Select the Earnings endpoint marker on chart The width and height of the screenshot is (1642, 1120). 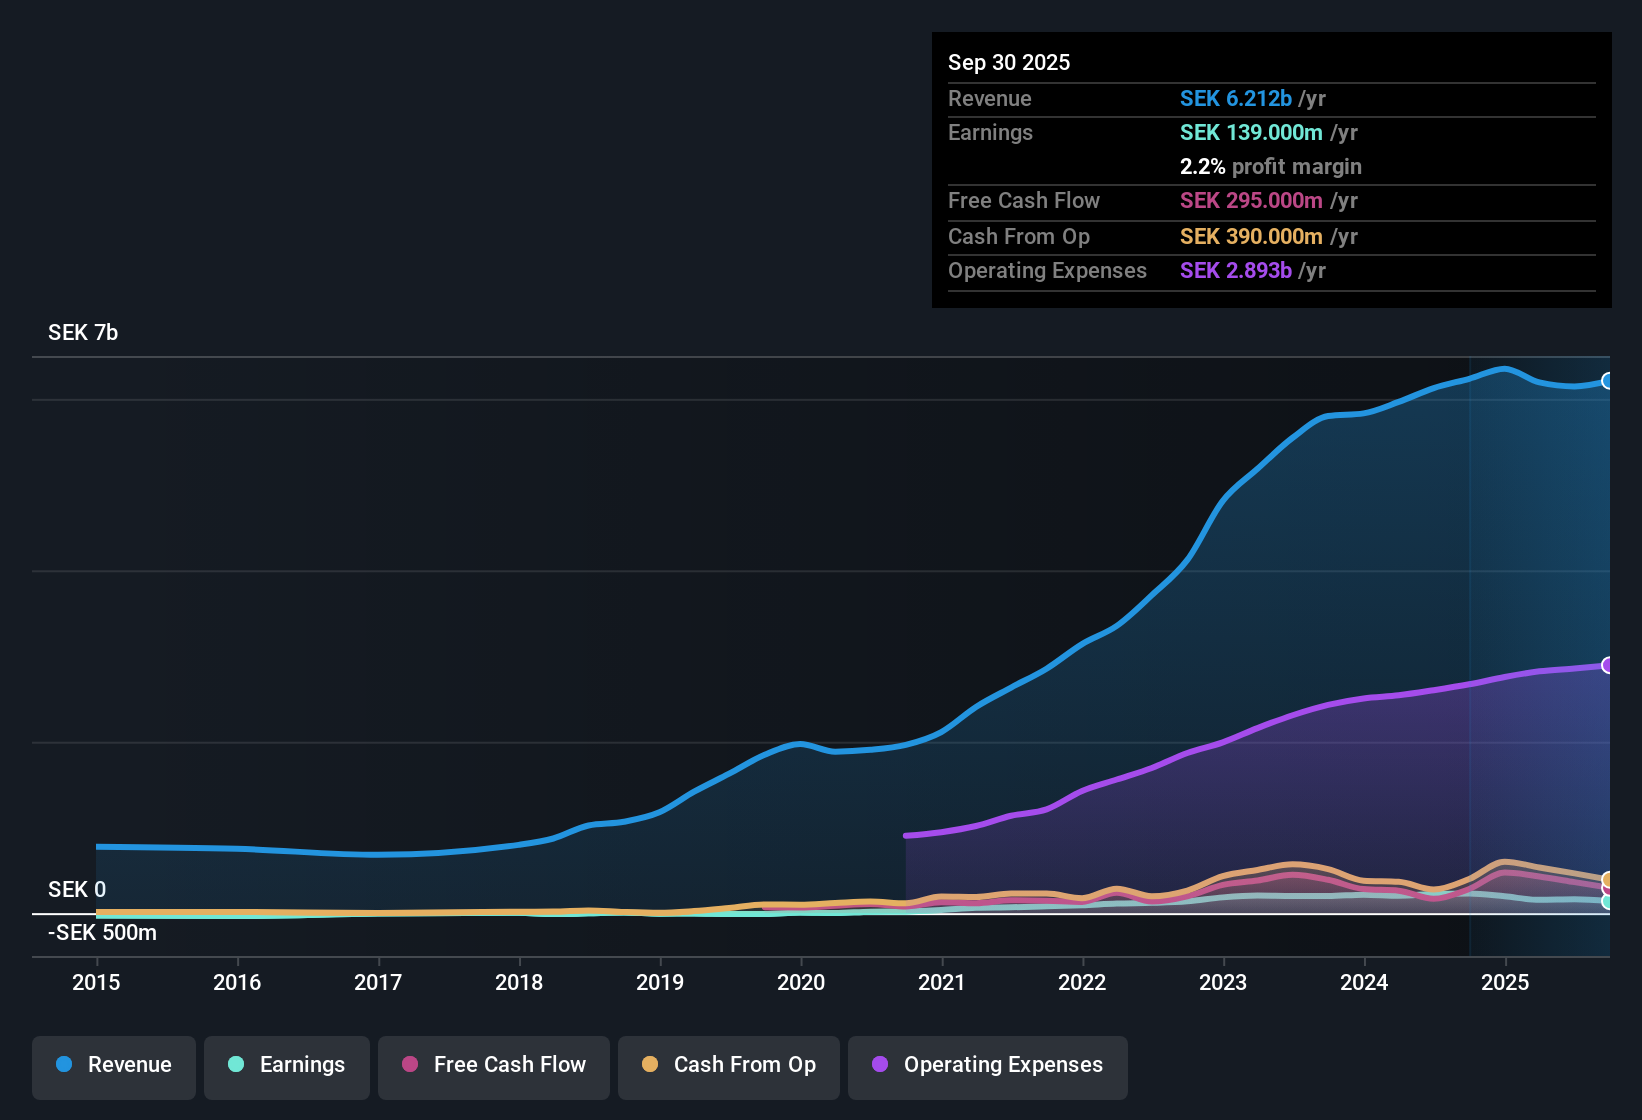coord(1608,901)
